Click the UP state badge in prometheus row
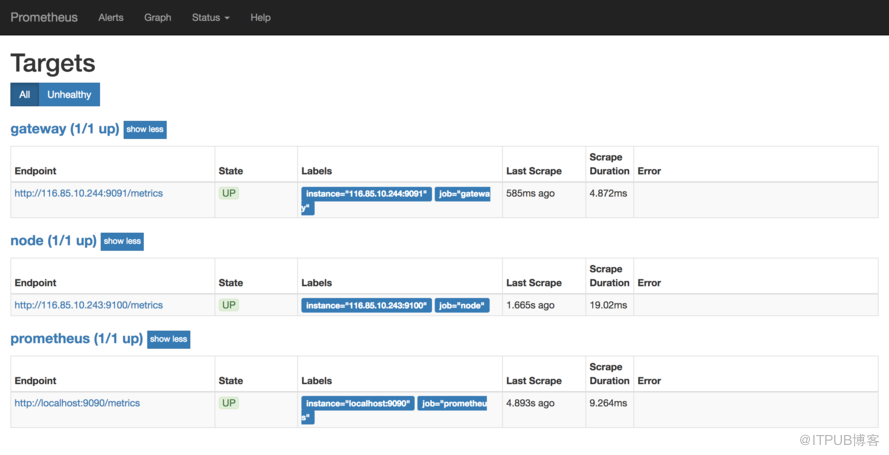 tap(229, 403)
